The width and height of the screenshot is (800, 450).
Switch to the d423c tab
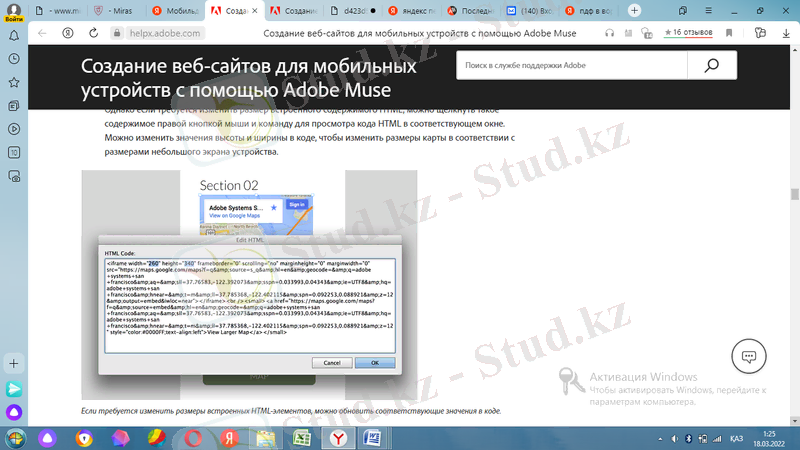[352, 10]
